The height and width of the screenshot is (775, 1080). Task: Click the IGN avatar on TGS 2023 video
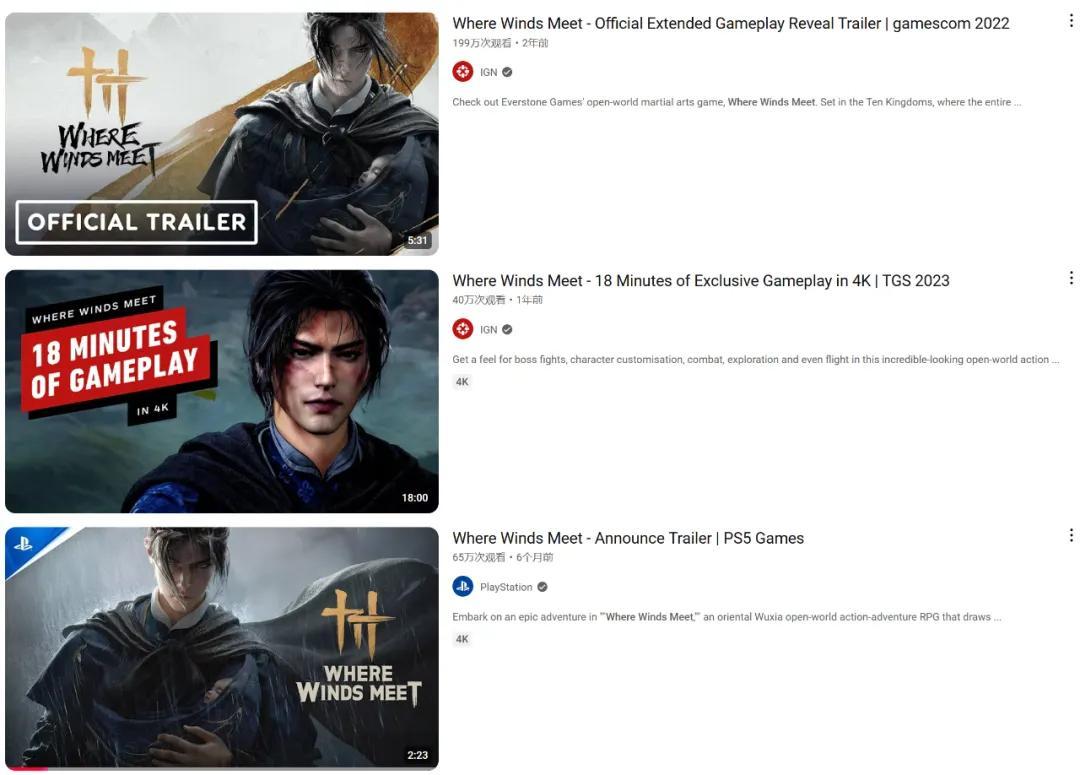(x=462, y=329)
